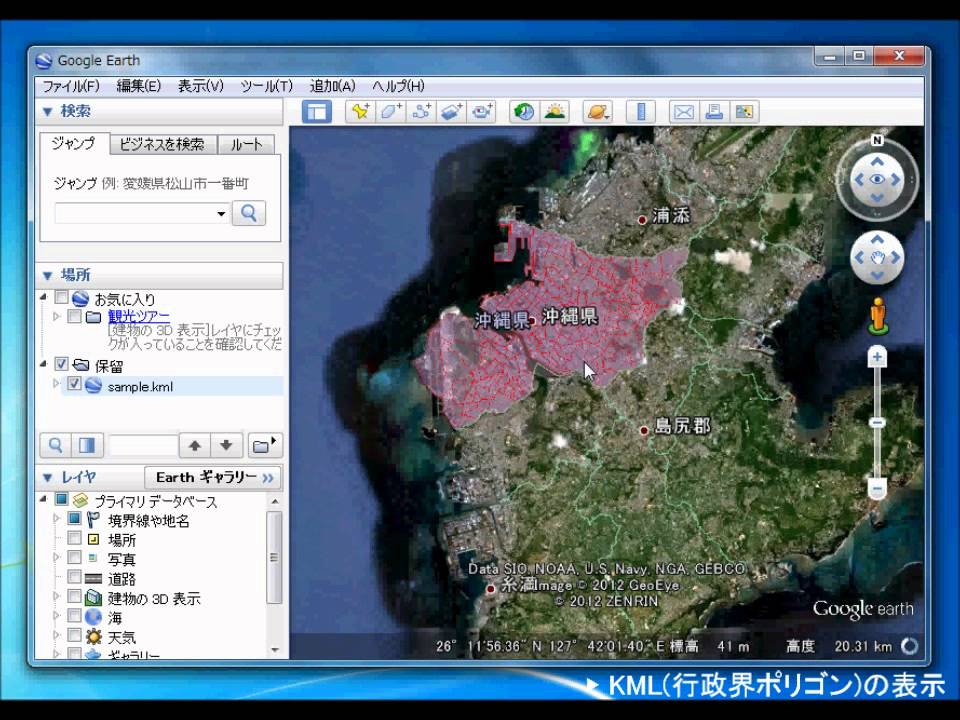Viewport: 960px width, 720px height.
Task: Click the 観光ツアー link
Action: tap(139, 317)
